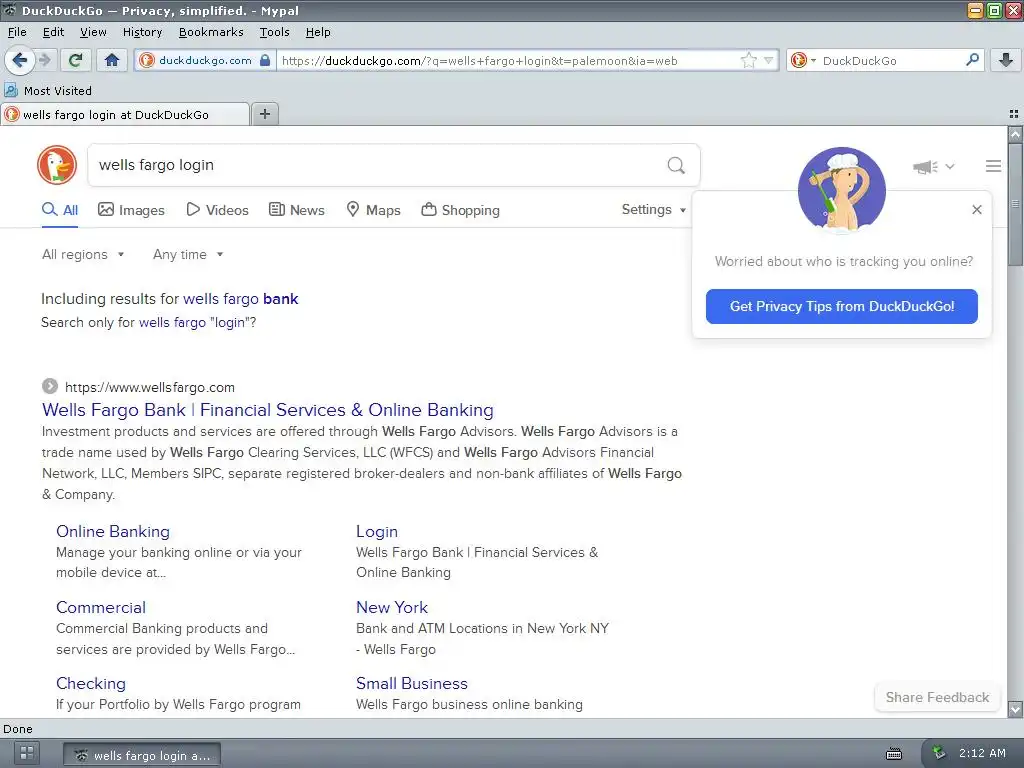Switch to Shopping results

coord(460,210)
